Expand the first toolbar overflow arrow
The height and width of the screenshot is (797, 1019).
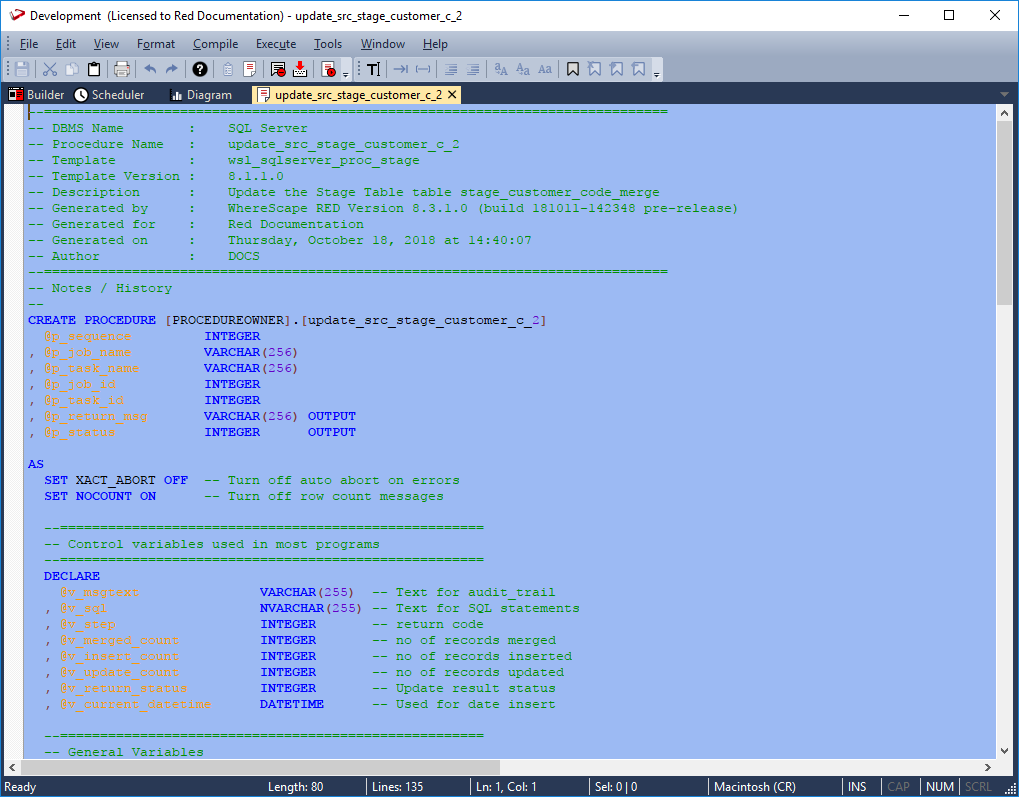pos(346,72)
